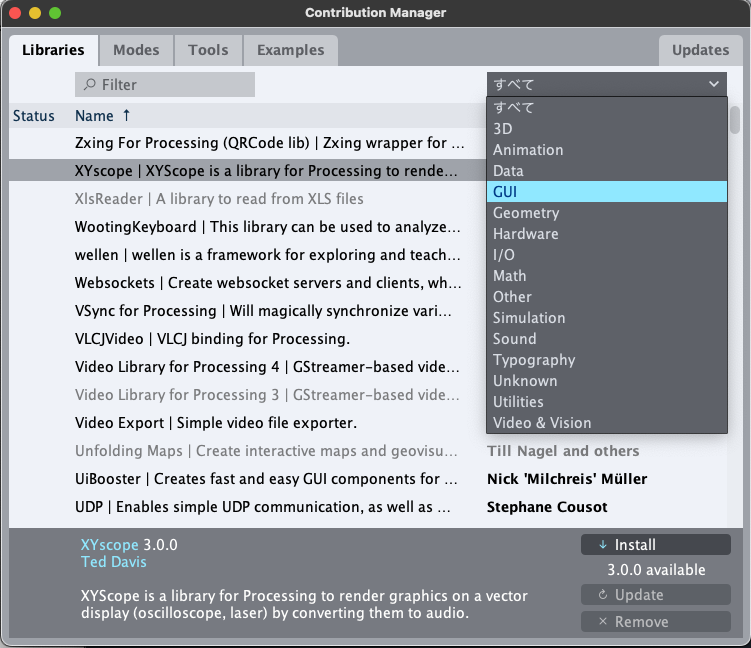Viewport: 751px width, 648px height.
Task: Open the Examples tab
Action: tap(290, 50)
